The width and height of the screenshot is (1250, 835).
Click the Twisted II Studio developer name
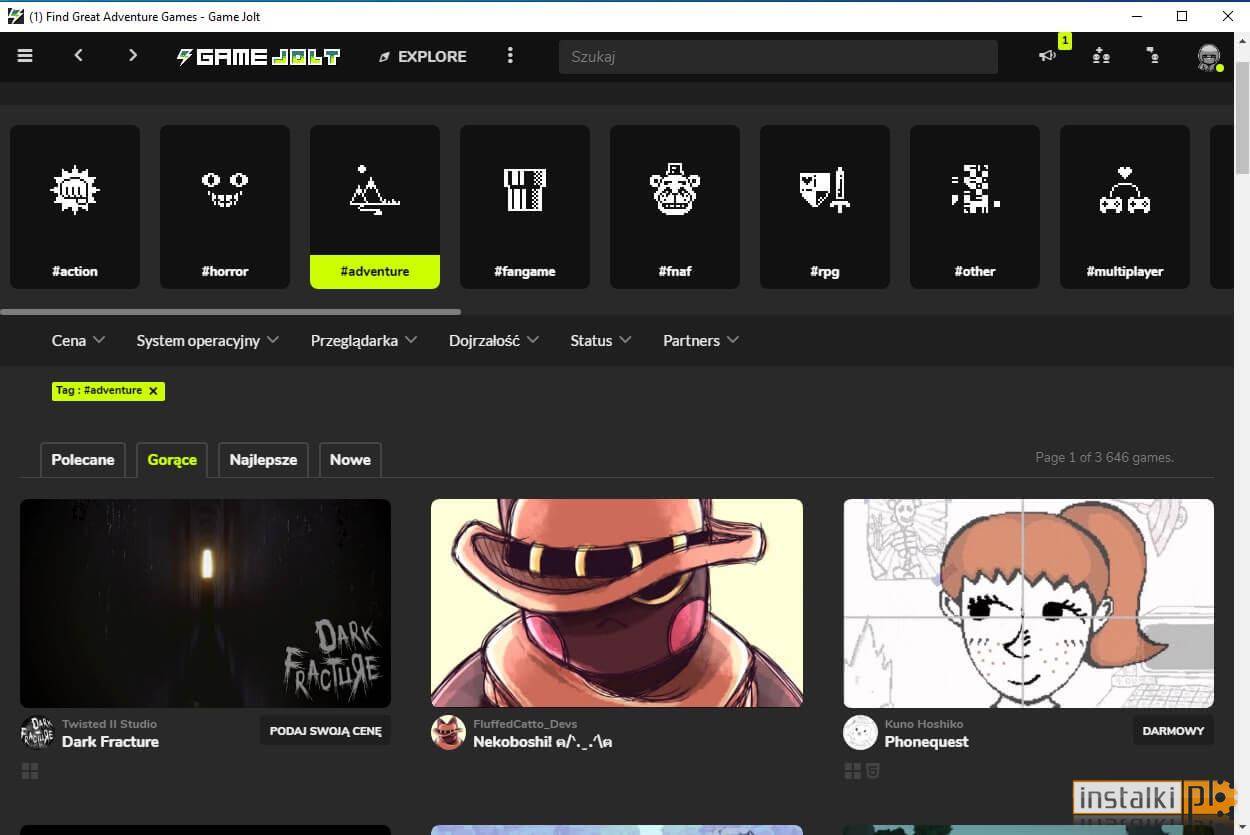coord(109,724)
